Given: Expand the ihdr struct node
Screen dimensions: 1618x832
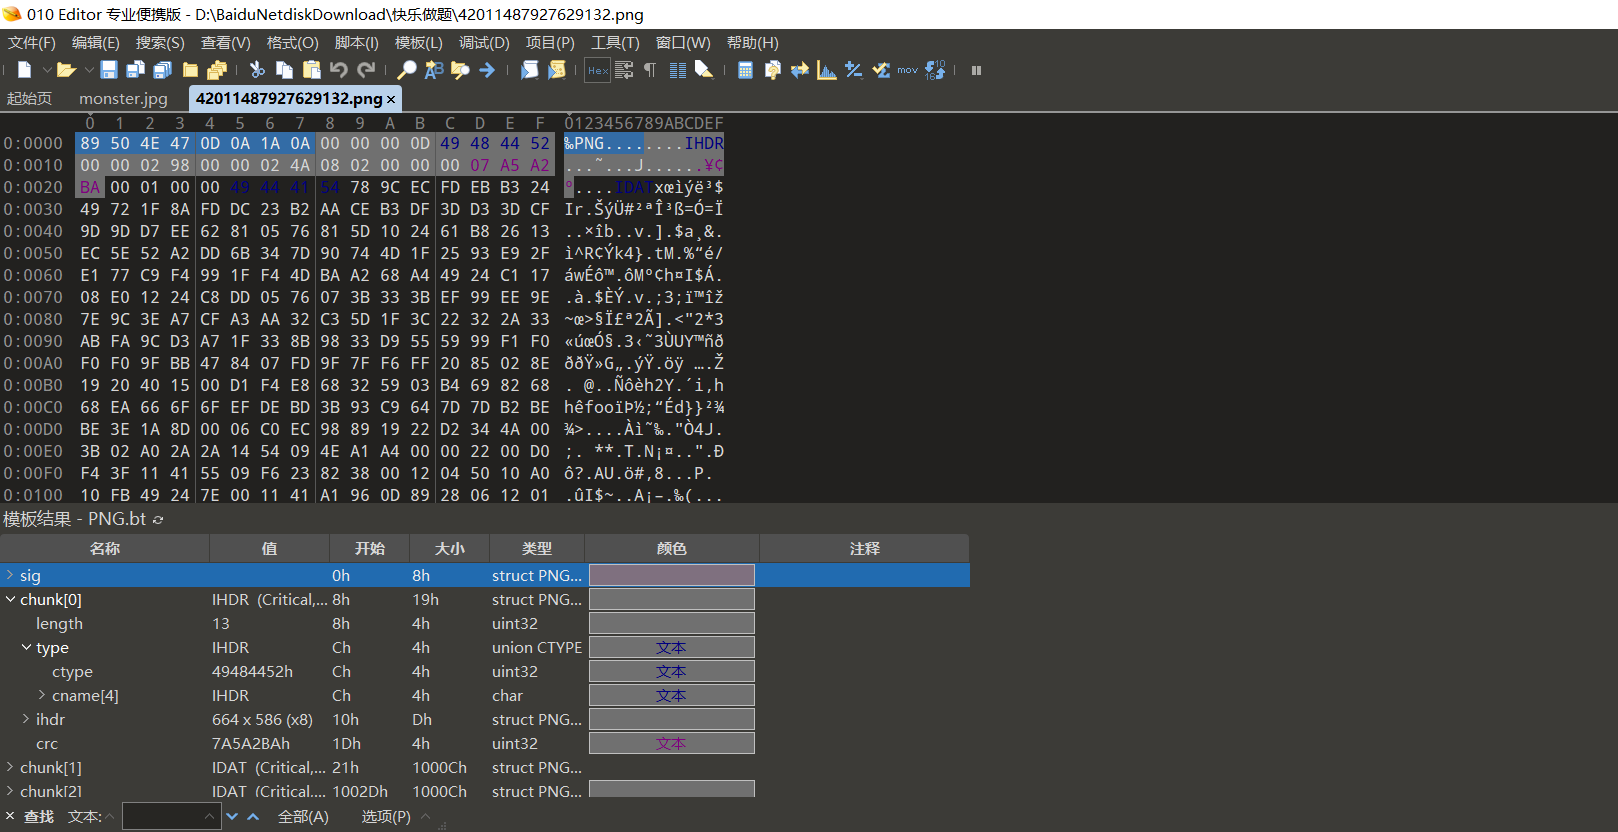Looking at the screenshot, I should pyautogui.click(x=26, y=719).
